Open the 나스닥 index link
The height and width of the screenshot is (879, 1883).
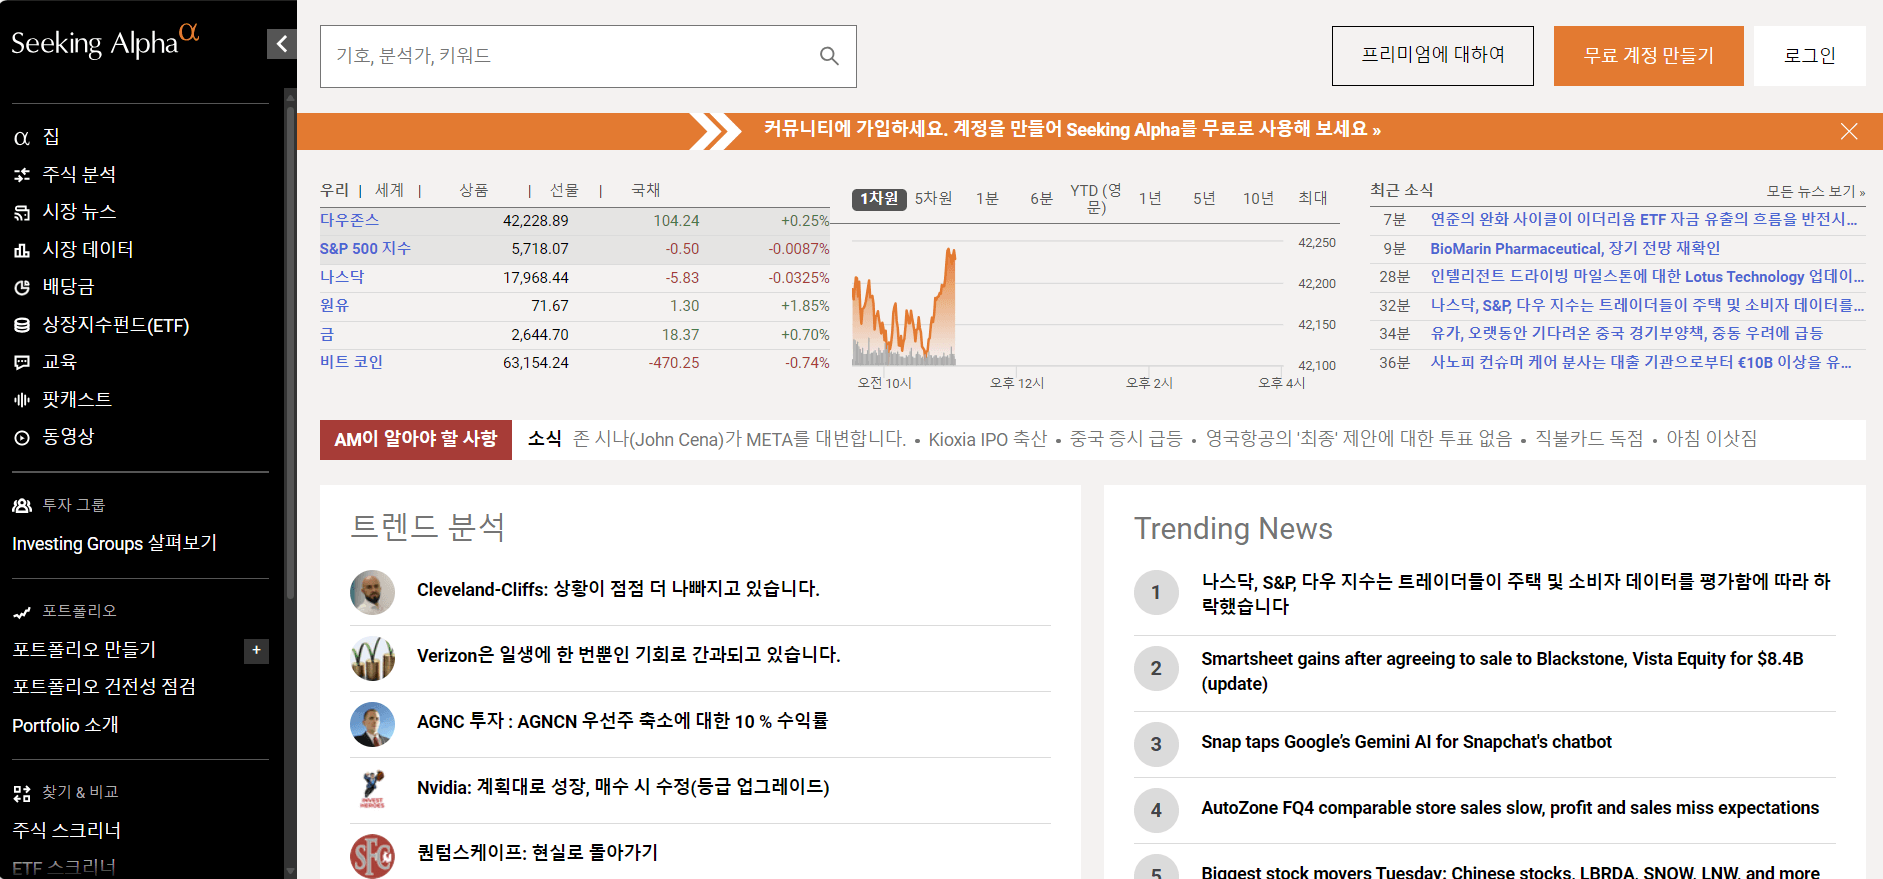tap(342, 277)
